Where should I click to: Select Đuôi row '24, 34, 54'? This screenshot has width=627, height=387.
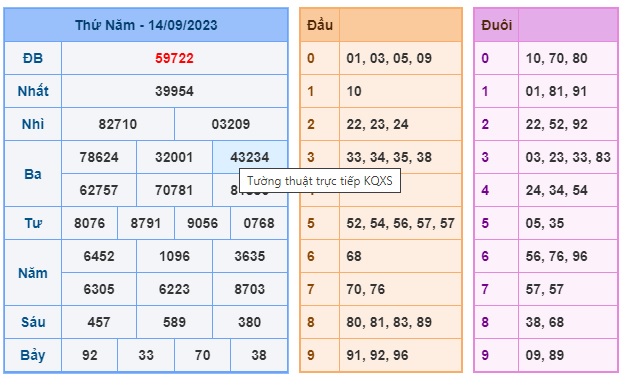(x=556, y=190)
